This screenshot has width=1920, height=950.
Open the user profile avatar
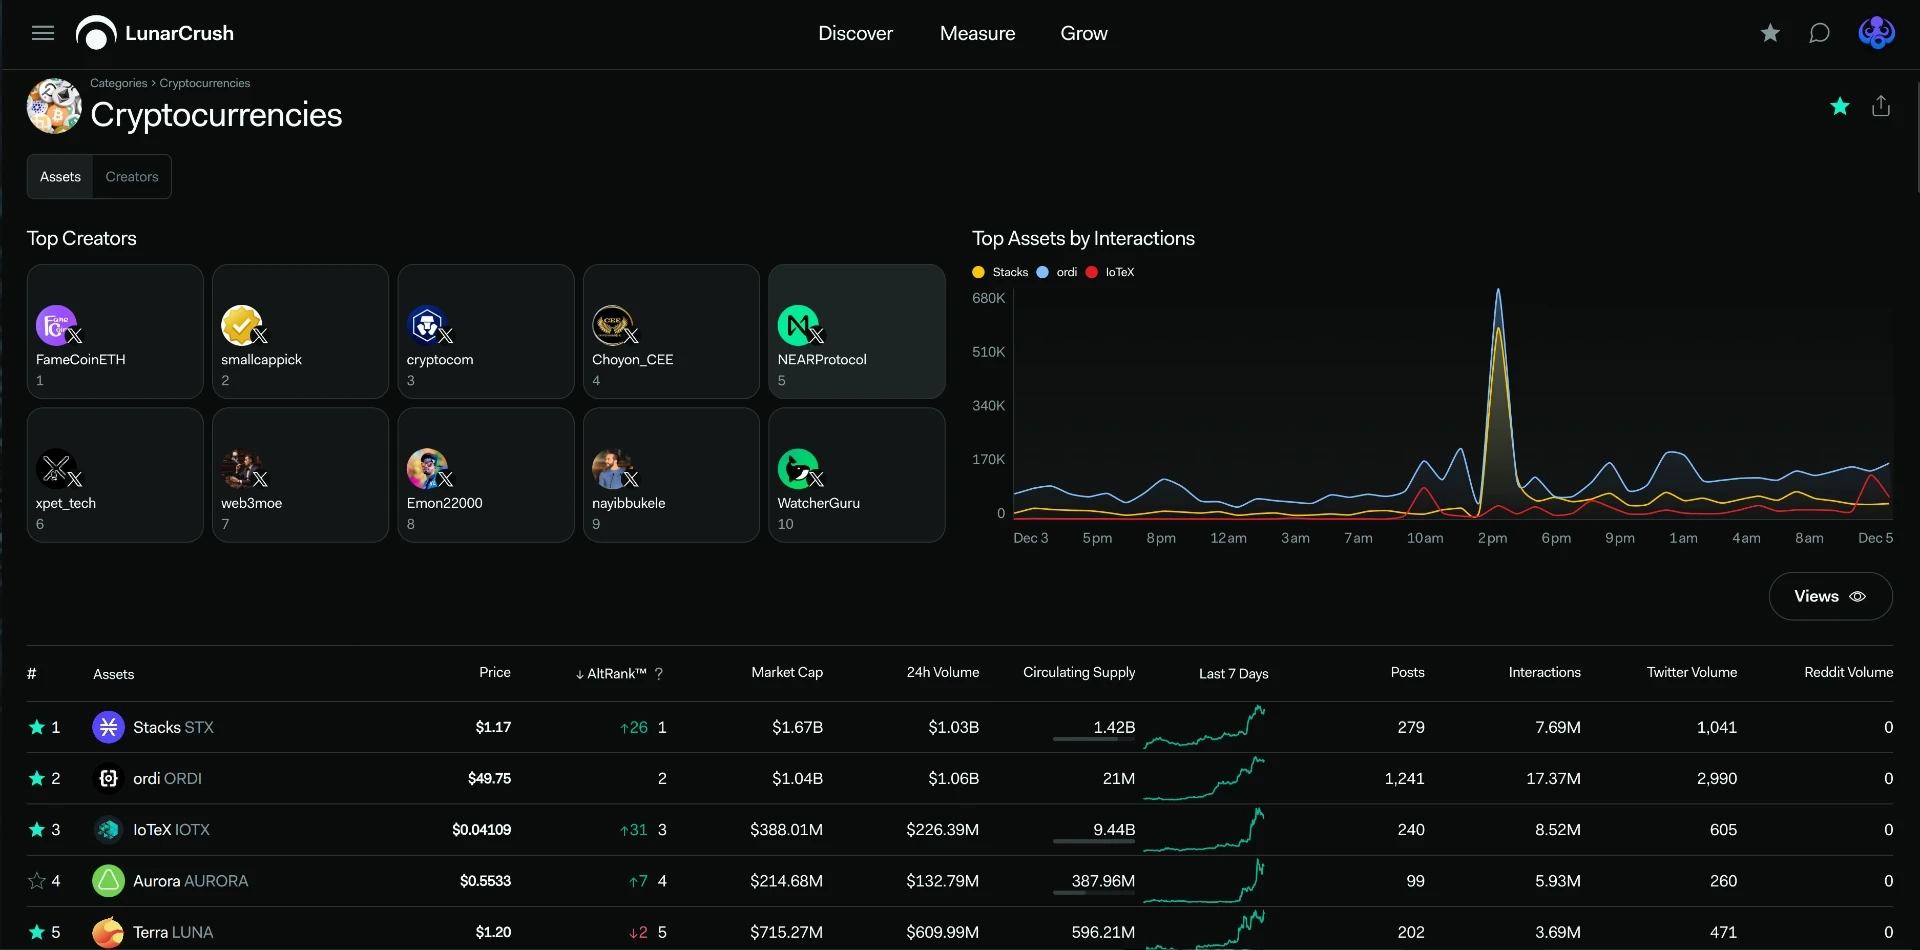pos(1876,33)
